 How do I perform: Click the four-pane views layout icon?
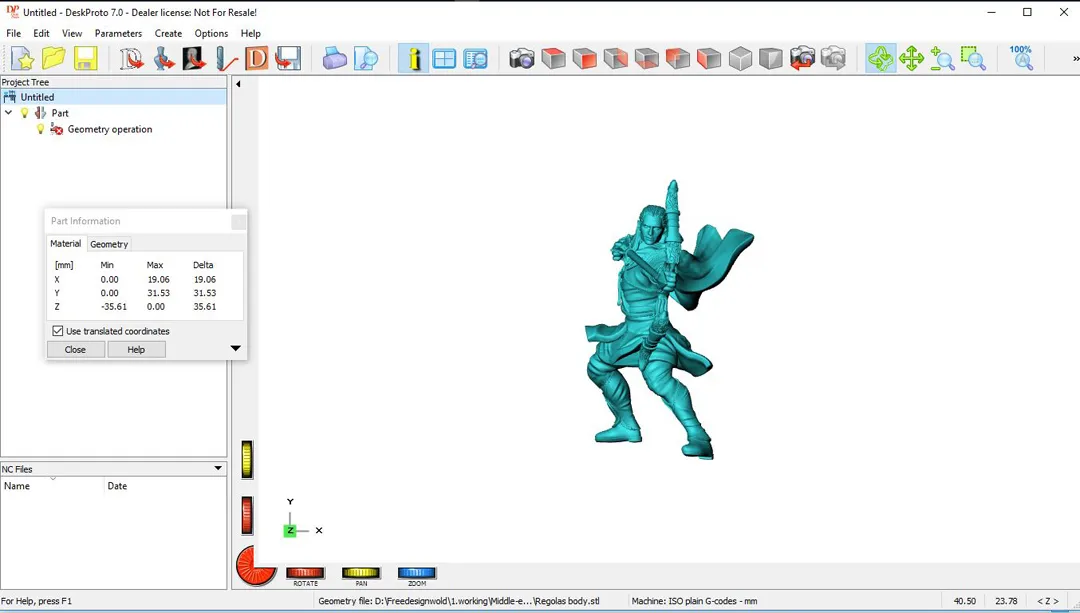[x=444, y=59]
